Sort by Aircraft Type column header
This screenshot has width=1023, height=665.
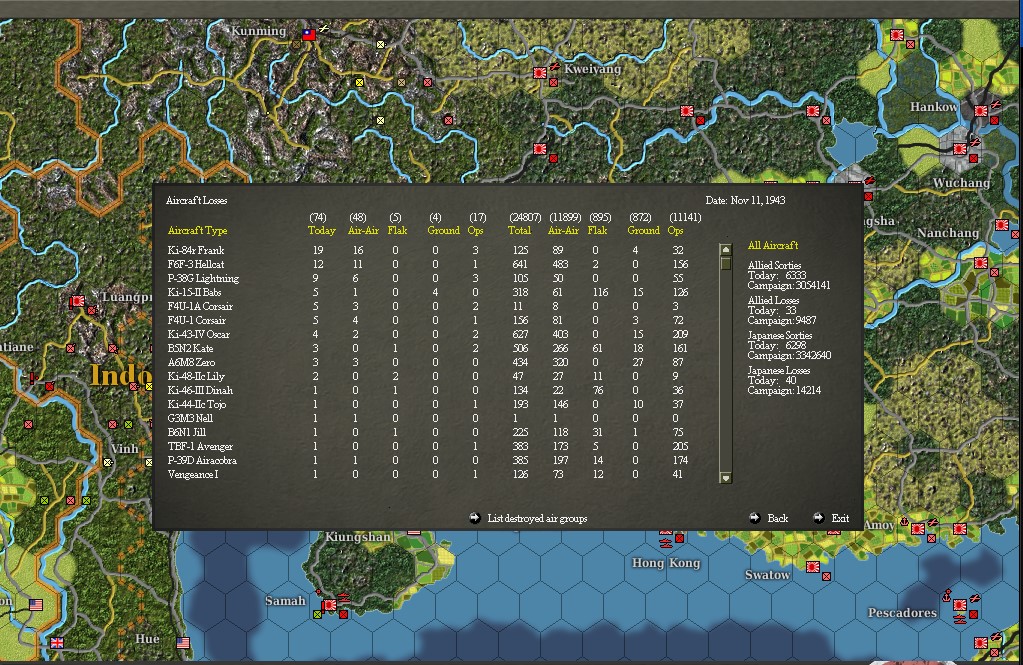[x=197, y=230]
